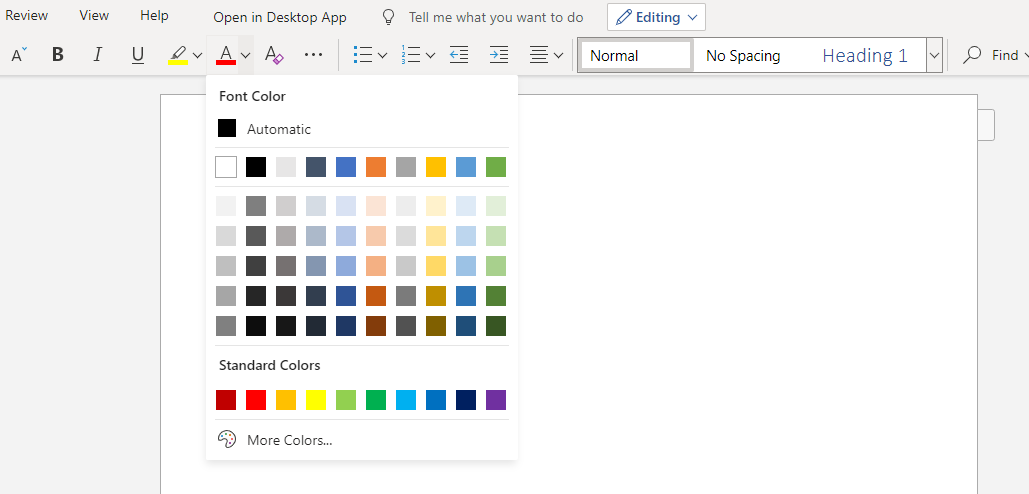Toggle Italic formatting
Image resolution: width=1029 pixels, height=494 pixels.
(x=98, y=55)
